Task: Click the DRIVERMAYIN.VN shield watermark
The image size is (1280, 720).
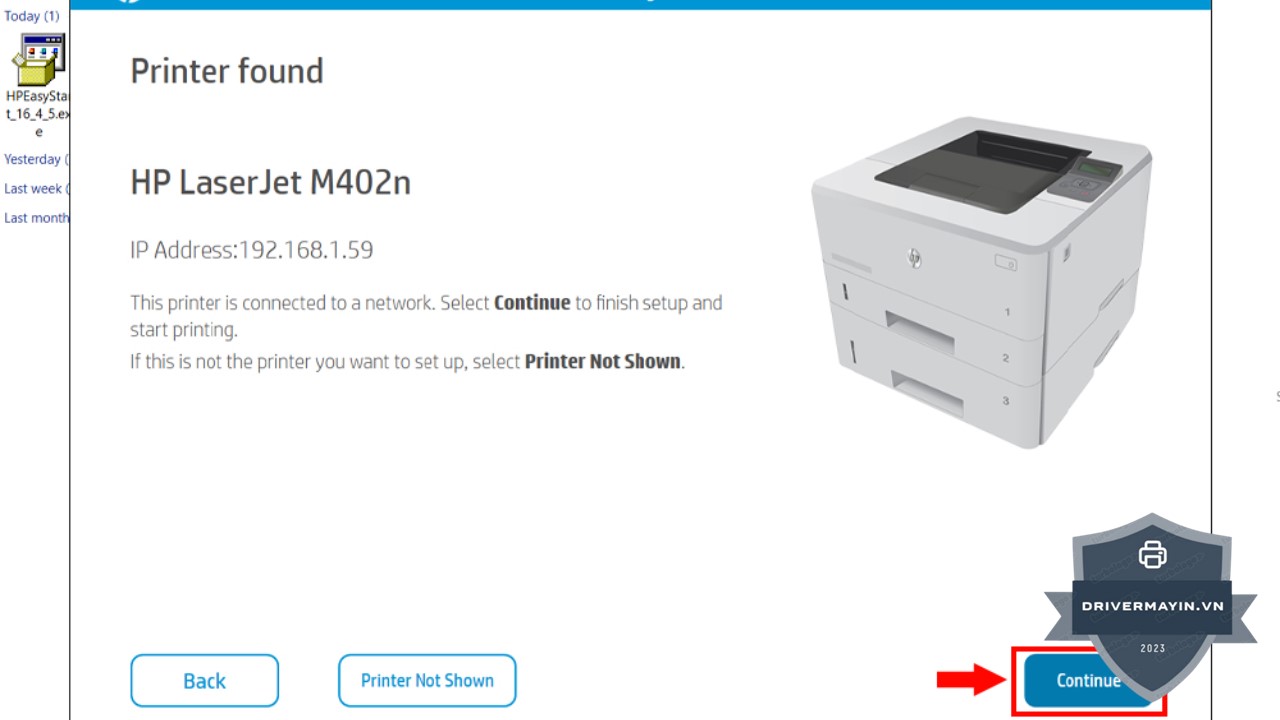Action: [1152, 606]
